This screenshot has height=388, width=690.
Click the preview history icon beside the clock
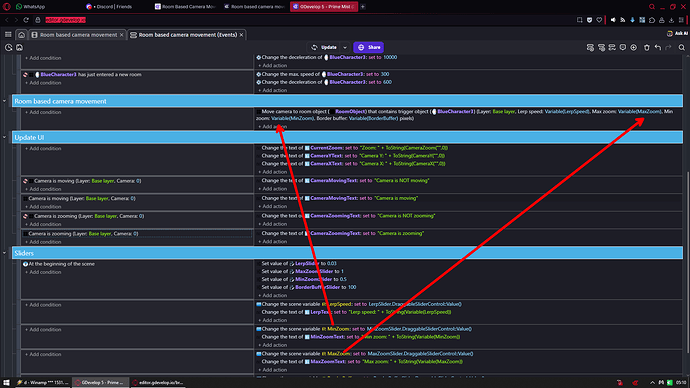pos(19,48)
